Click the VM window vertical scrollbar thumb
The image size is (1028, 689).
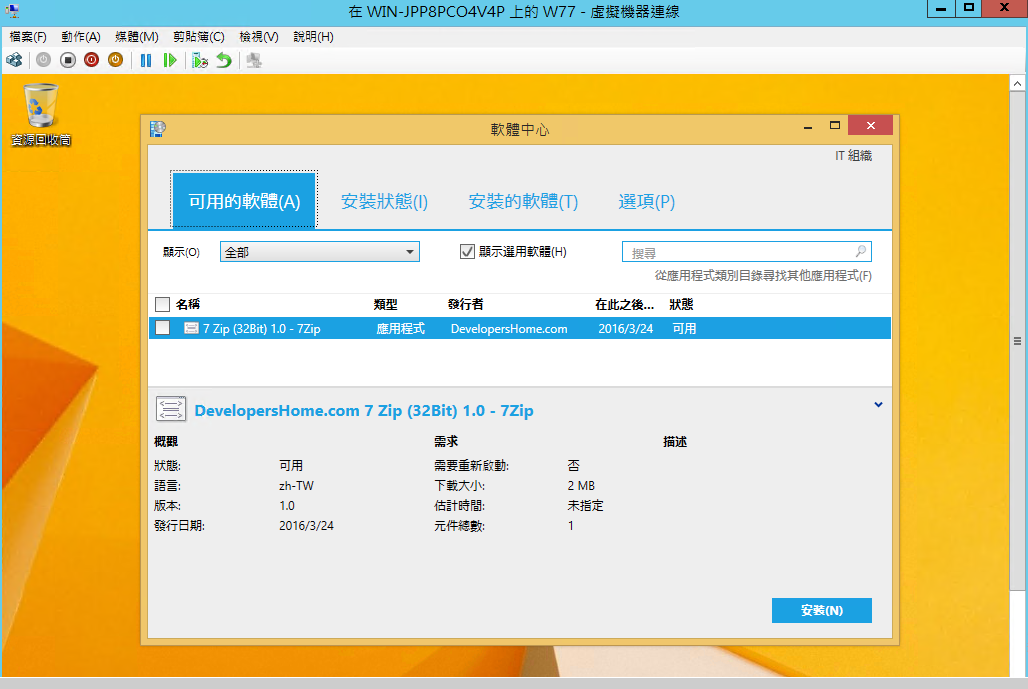(1017, 341)
